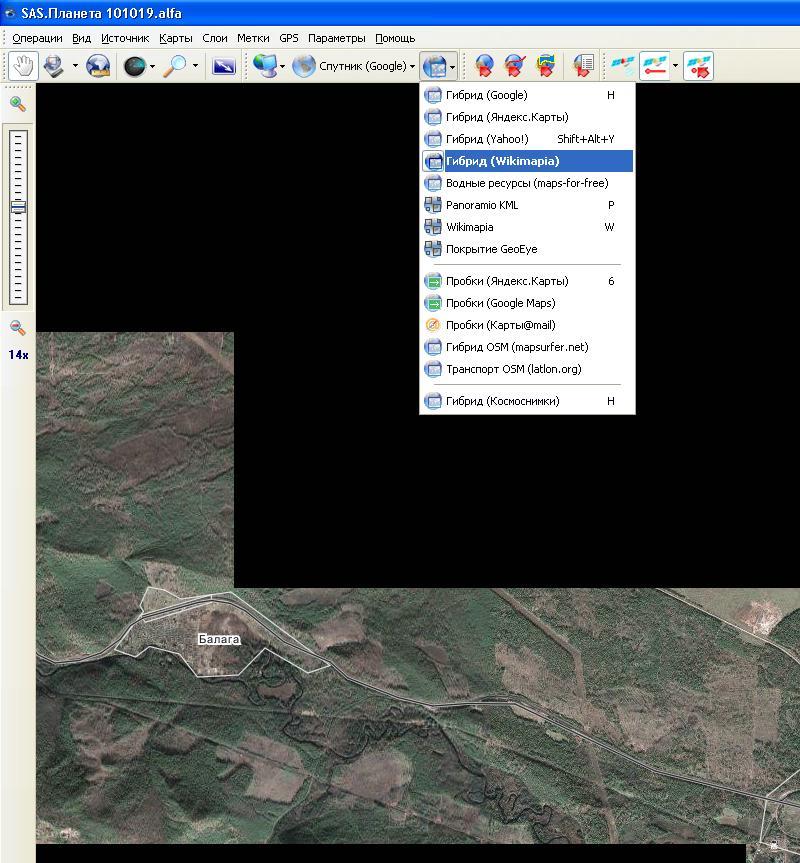
Task: Expand the dropdown arrow beside magnifier search
Action: 195,66
